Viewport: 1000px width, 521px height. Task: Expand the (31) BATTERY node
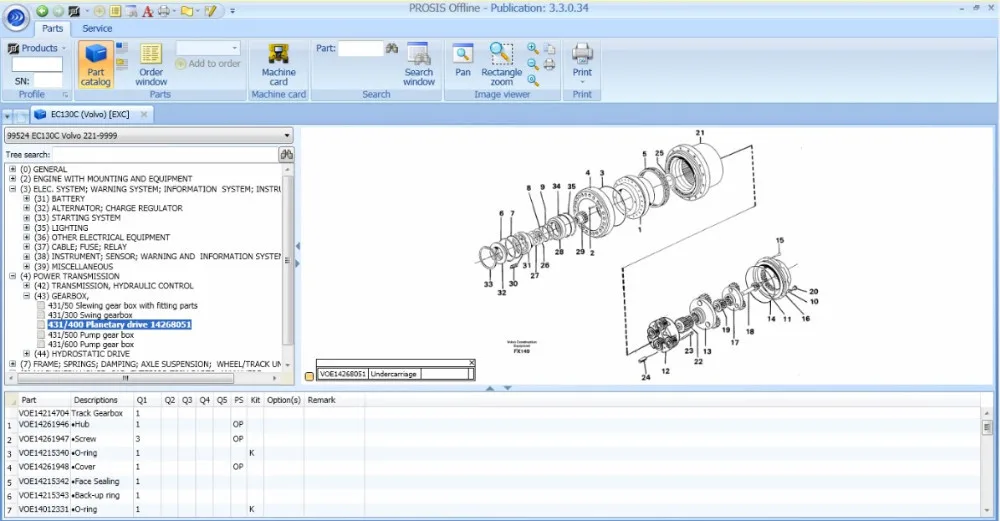point(26,198)
